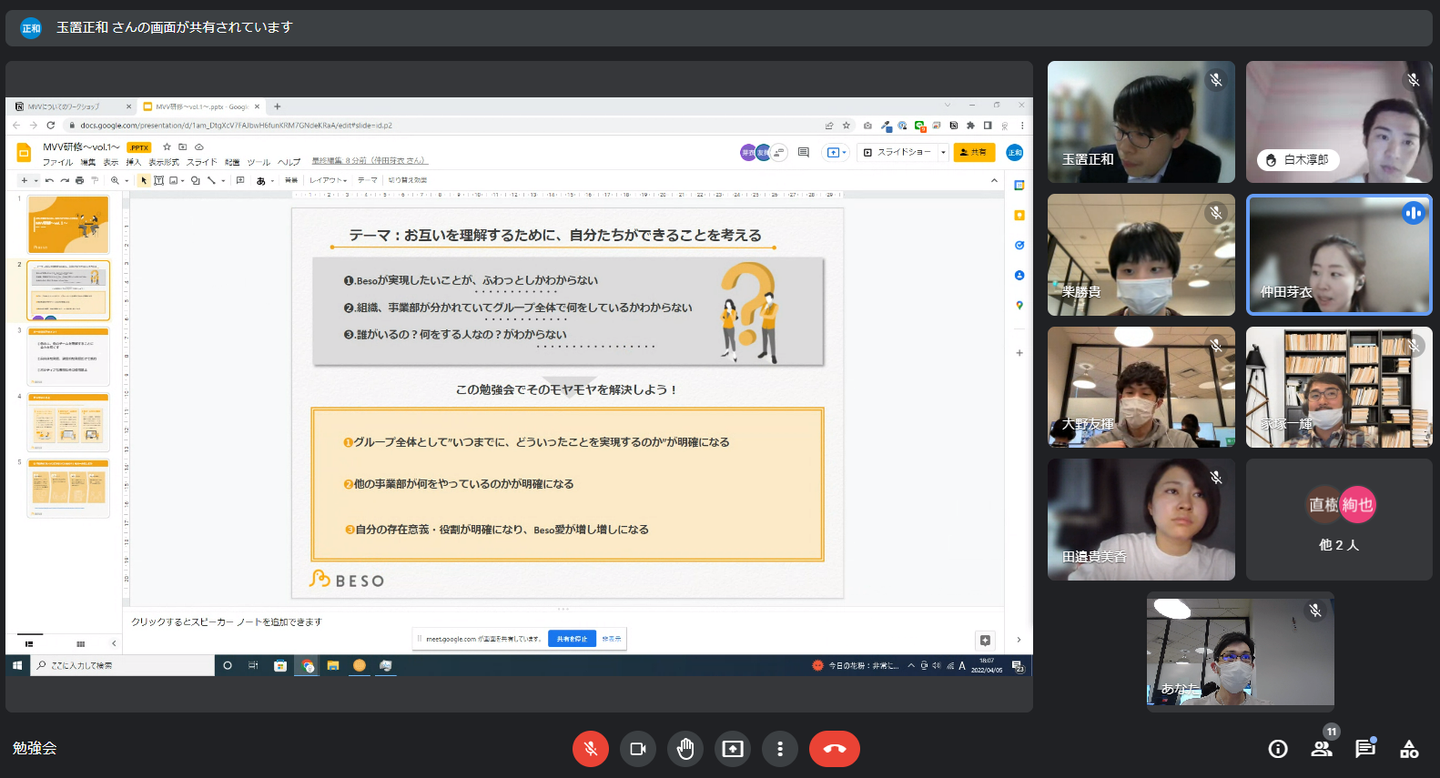Star the MVV研修 presentation
1440x778 pixels.
click(x=167, y=147)
